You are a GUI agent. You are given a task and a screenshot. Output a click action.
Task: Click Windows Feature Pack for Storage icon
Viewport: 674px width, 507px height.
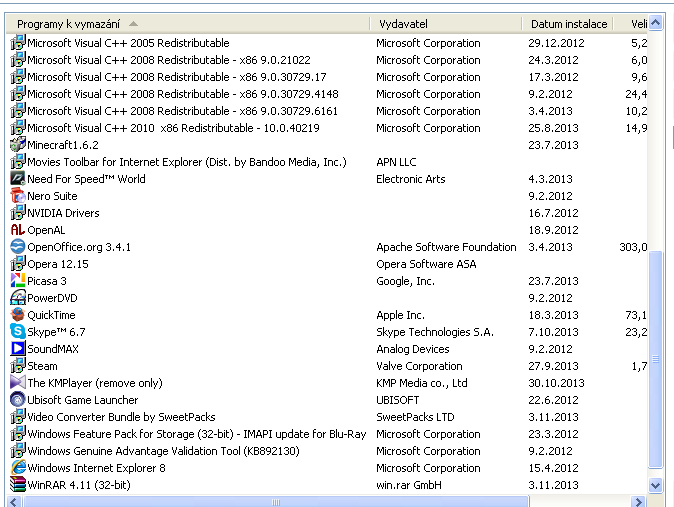click(18, 434)
